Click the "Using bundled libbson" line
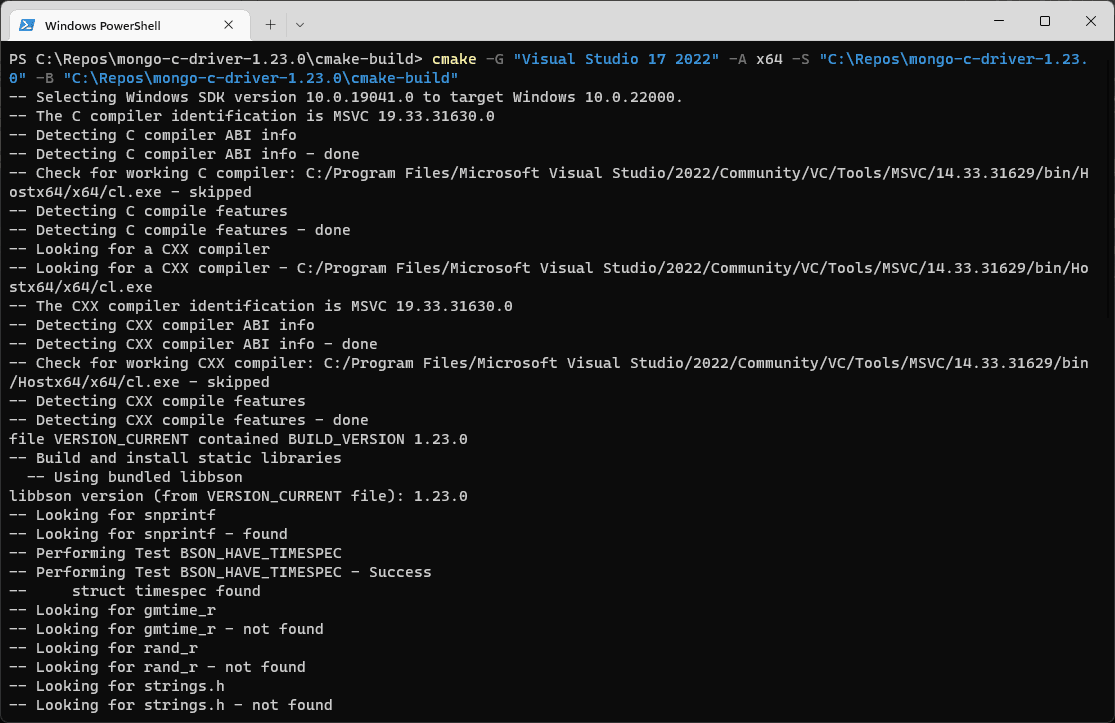The height and width of the screenshot is (723, 1115). (x=134, y=477)
